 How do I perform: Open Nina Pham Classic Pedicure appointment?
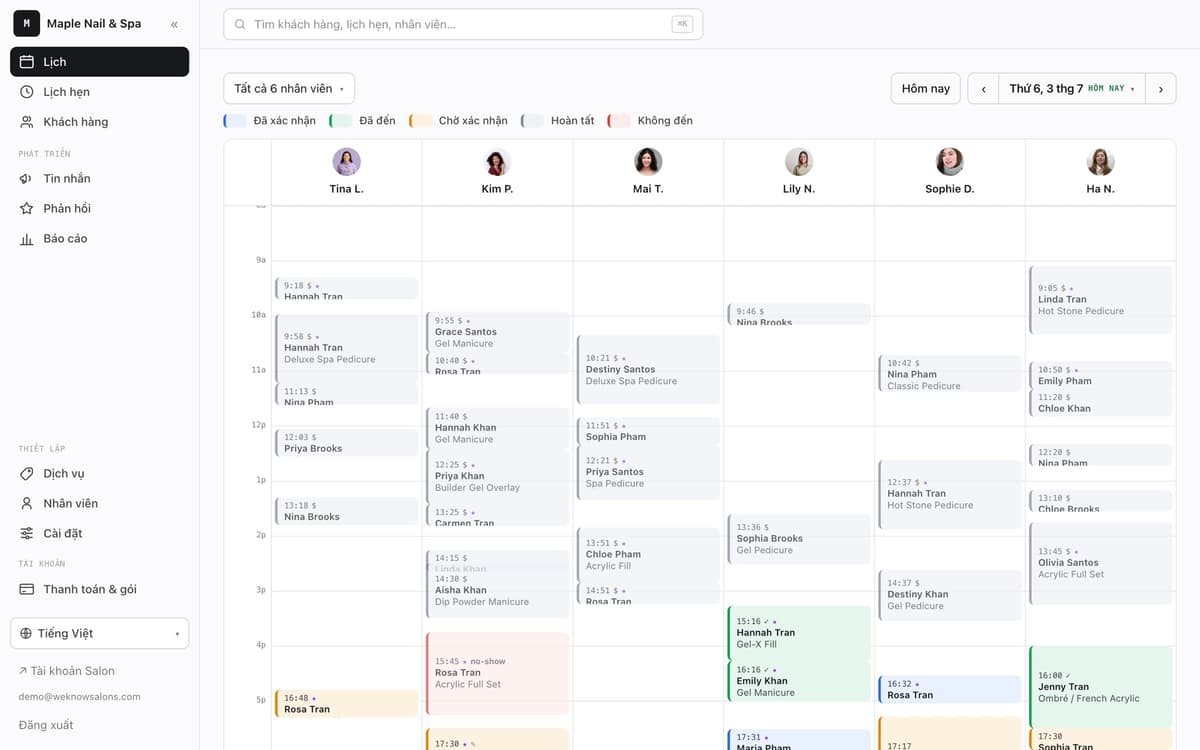950,374
